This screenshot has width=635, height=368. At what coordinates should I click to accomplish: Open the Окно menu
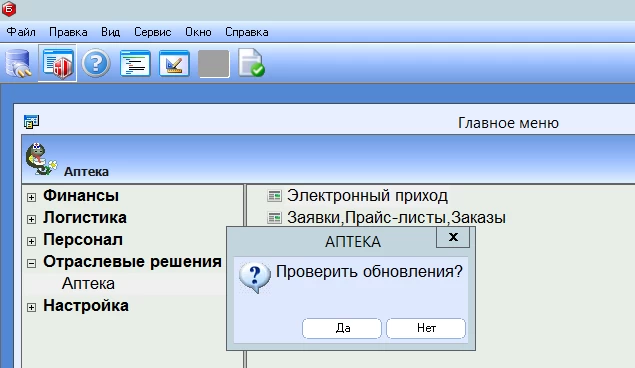point(198,32)
